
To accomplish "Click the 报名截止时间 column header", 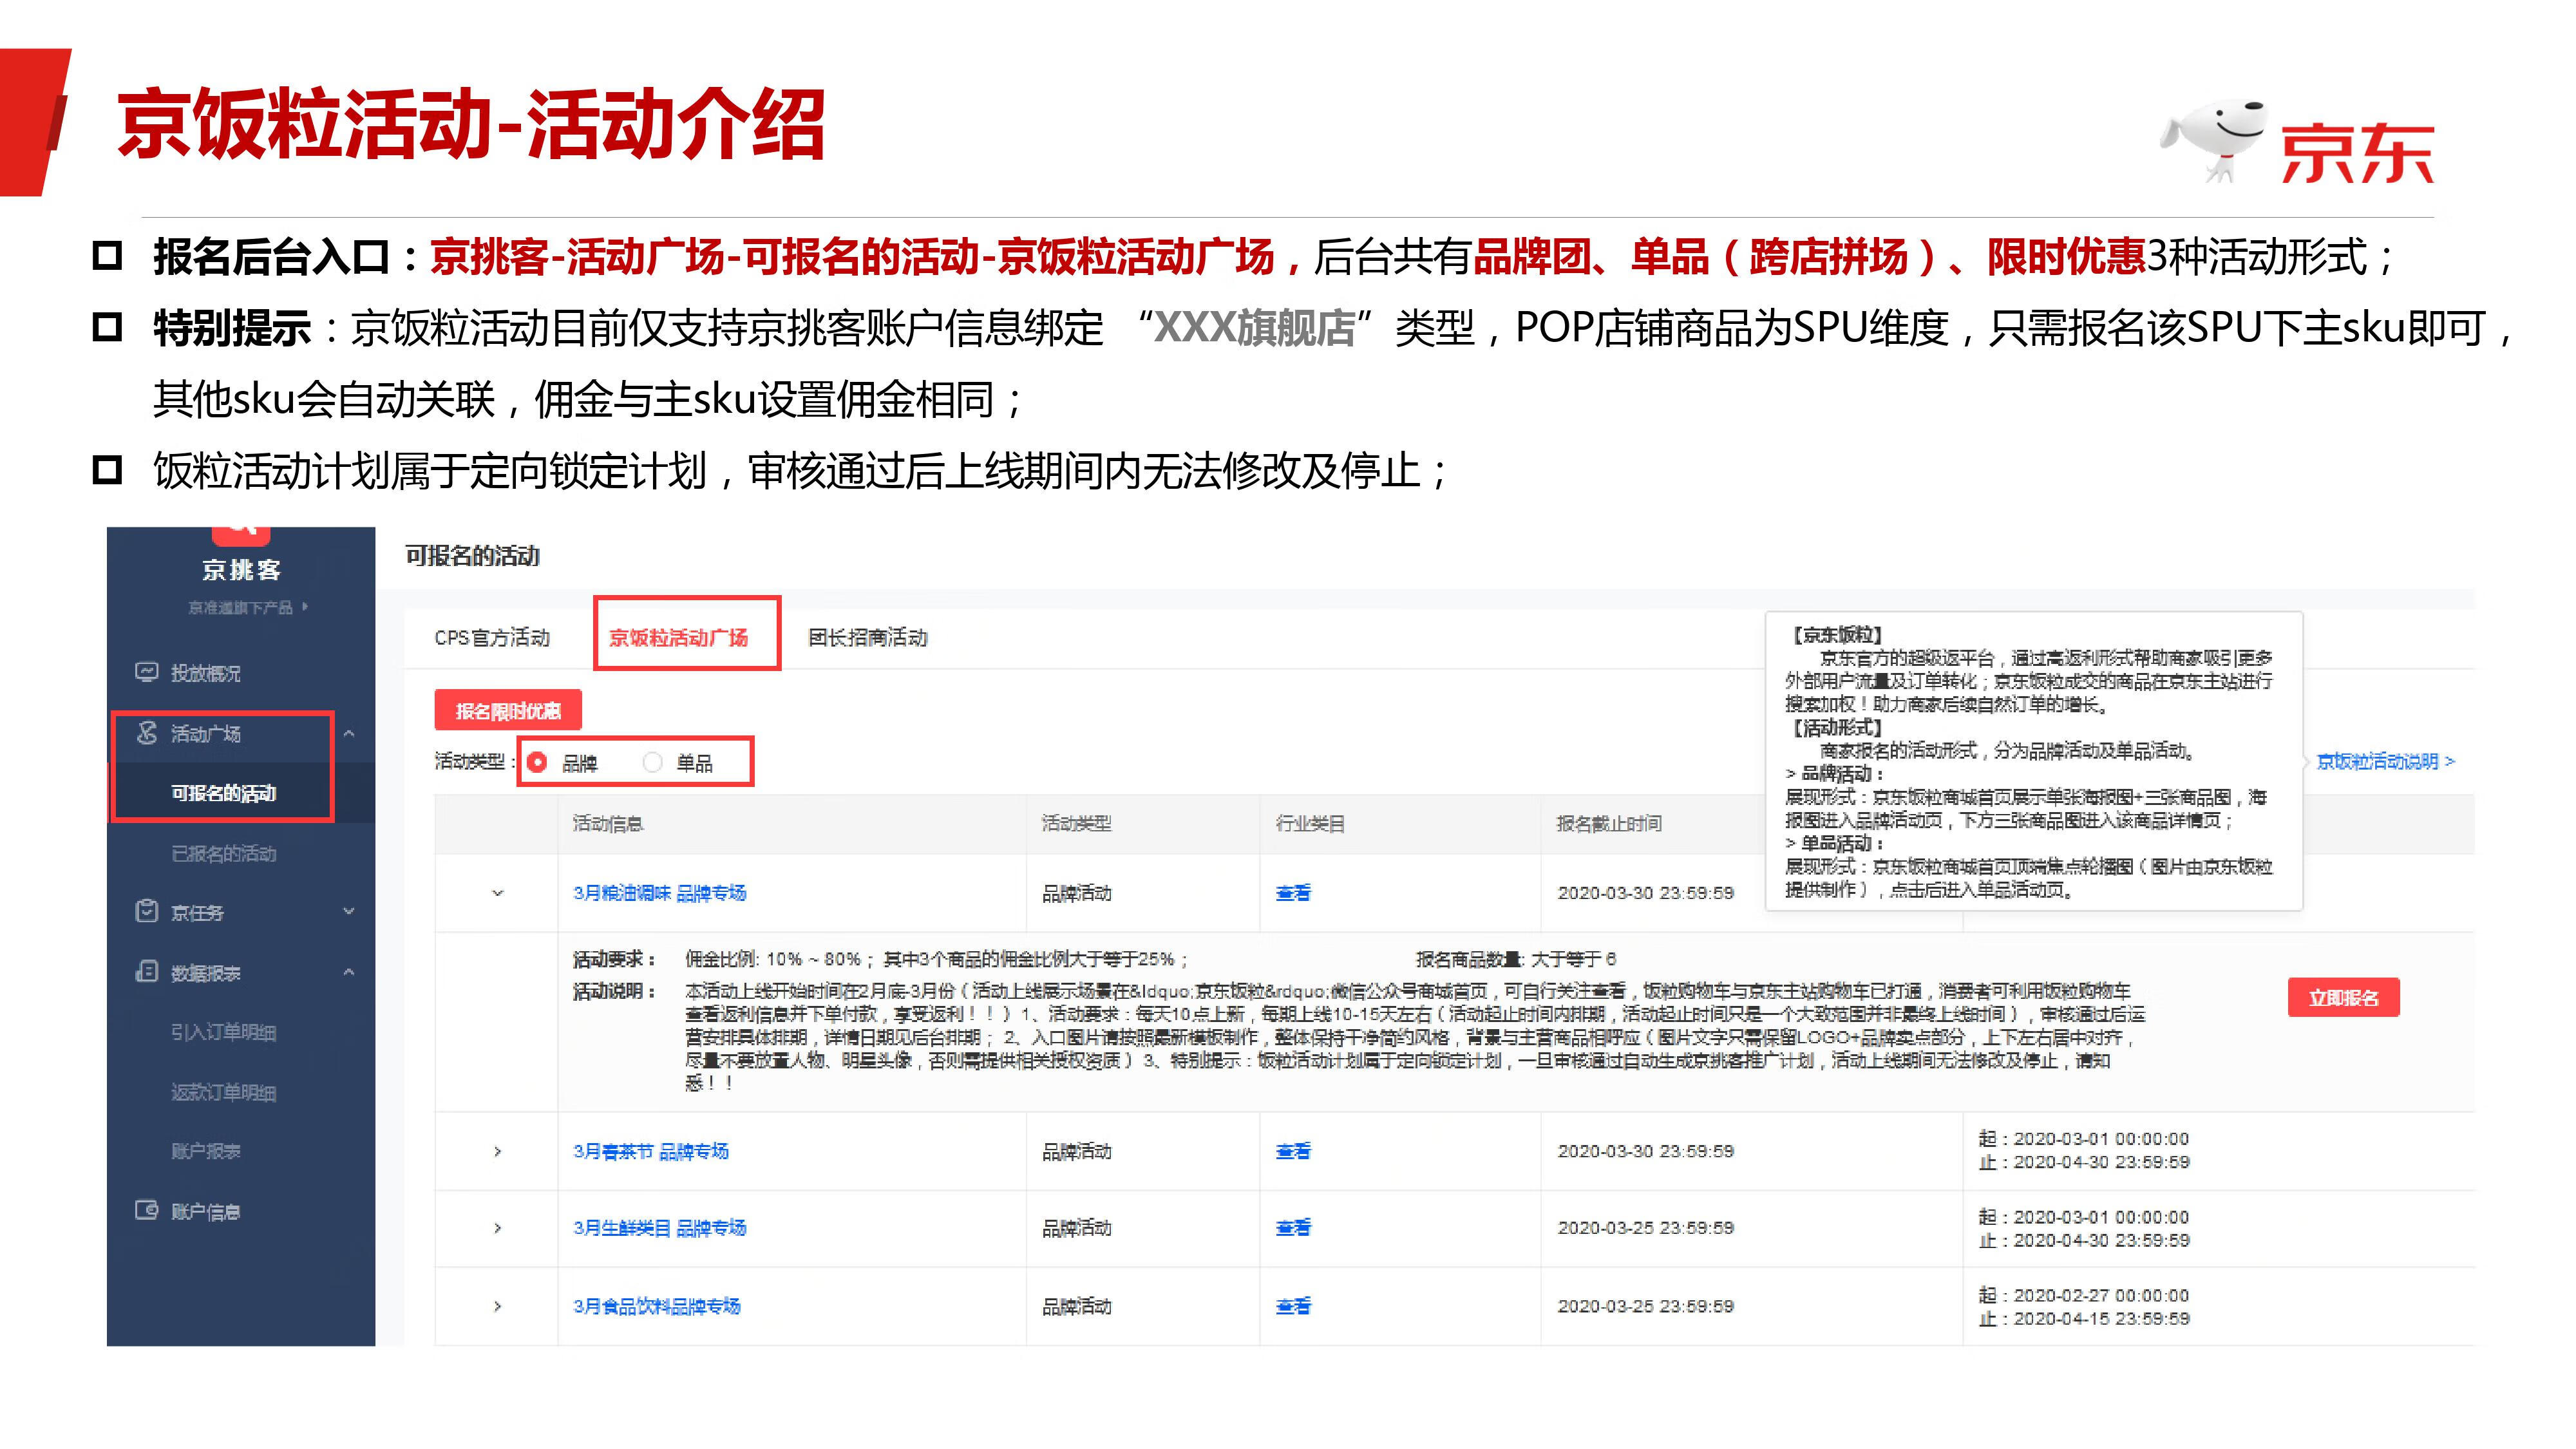I will 1609,823.
